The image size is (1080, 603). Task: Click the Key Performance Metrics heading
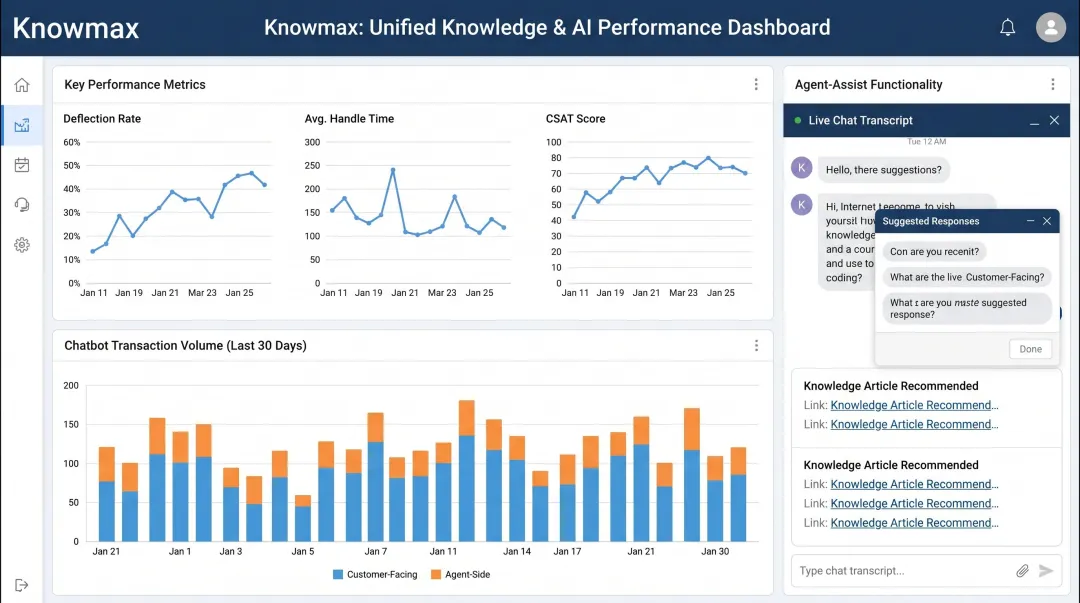(135, 85)
